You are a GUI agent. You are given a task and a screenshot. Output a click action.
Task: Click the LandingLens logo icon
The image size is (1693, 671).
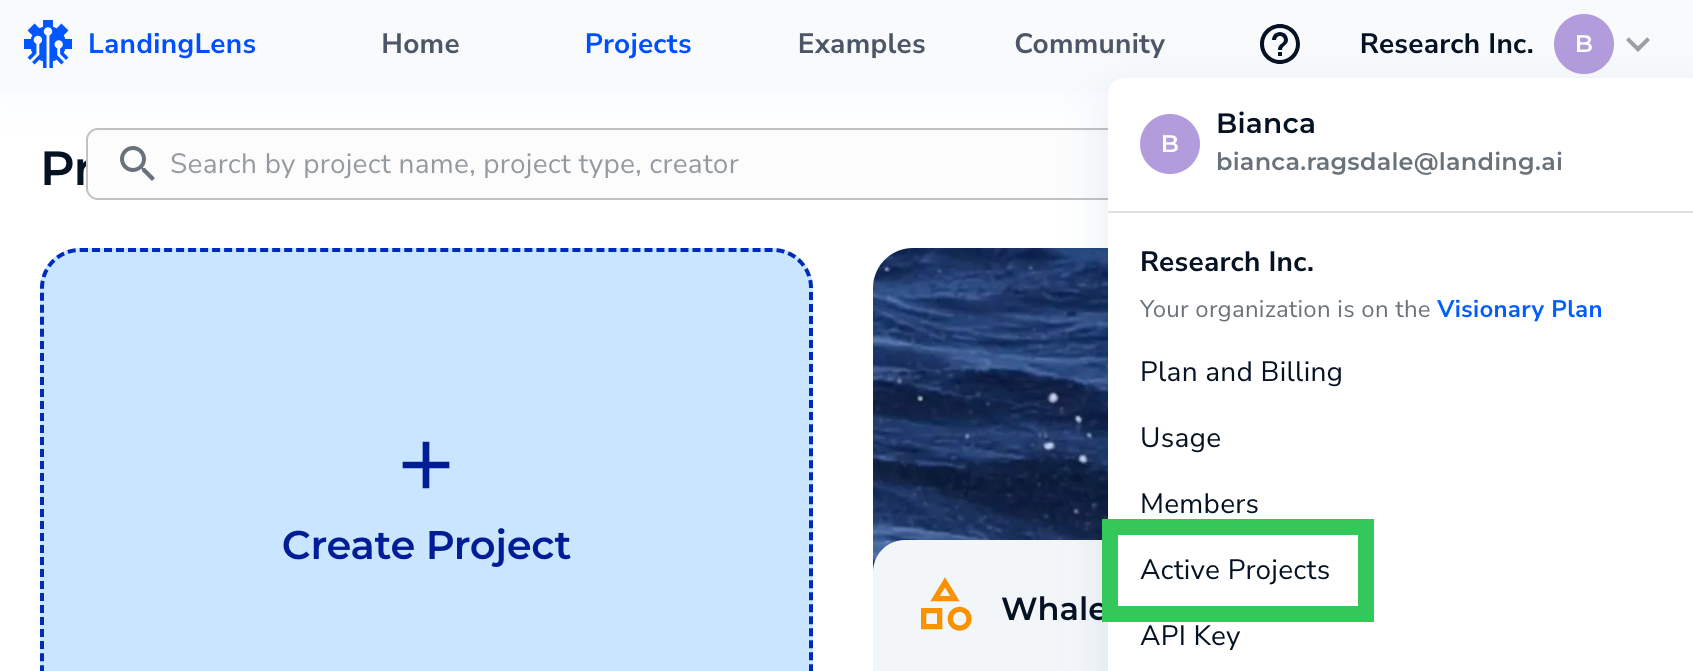pyautogui.click(x=48, y=44)
